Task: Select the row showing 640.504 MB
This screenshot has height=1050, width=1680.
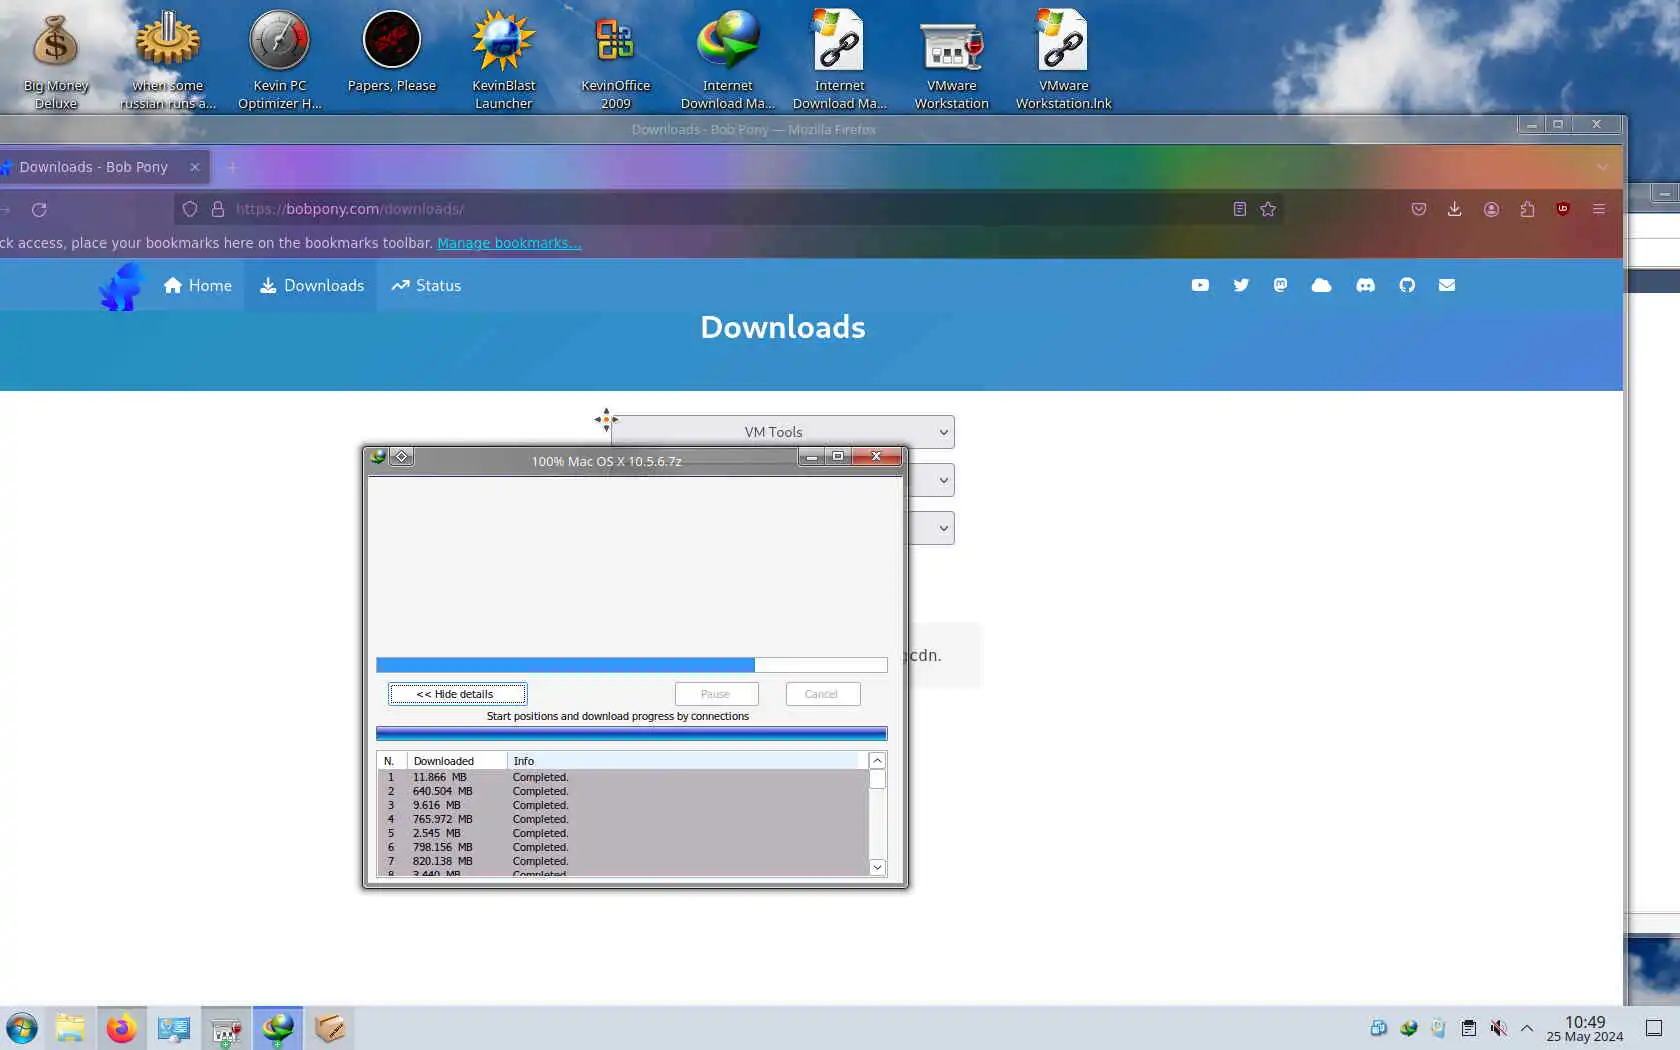Action: pyautogui.click(x=622, y=791)
